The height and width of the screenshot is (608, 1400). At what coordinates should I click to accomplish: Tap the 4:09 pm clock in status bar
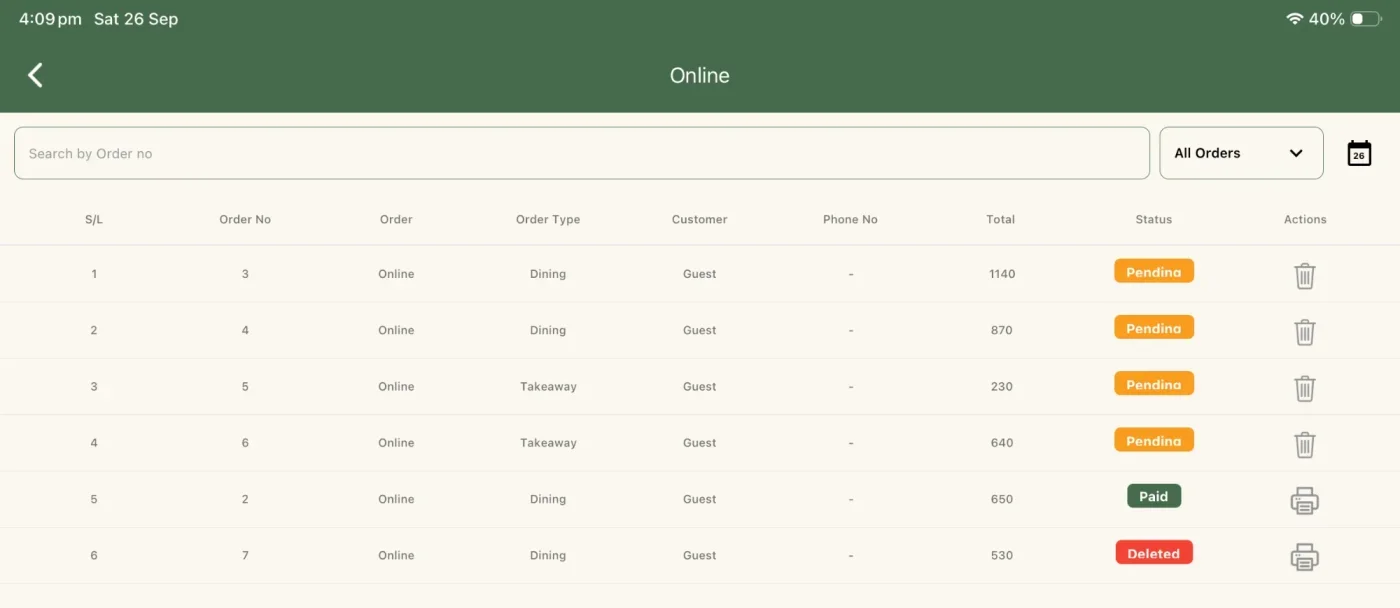50,19
